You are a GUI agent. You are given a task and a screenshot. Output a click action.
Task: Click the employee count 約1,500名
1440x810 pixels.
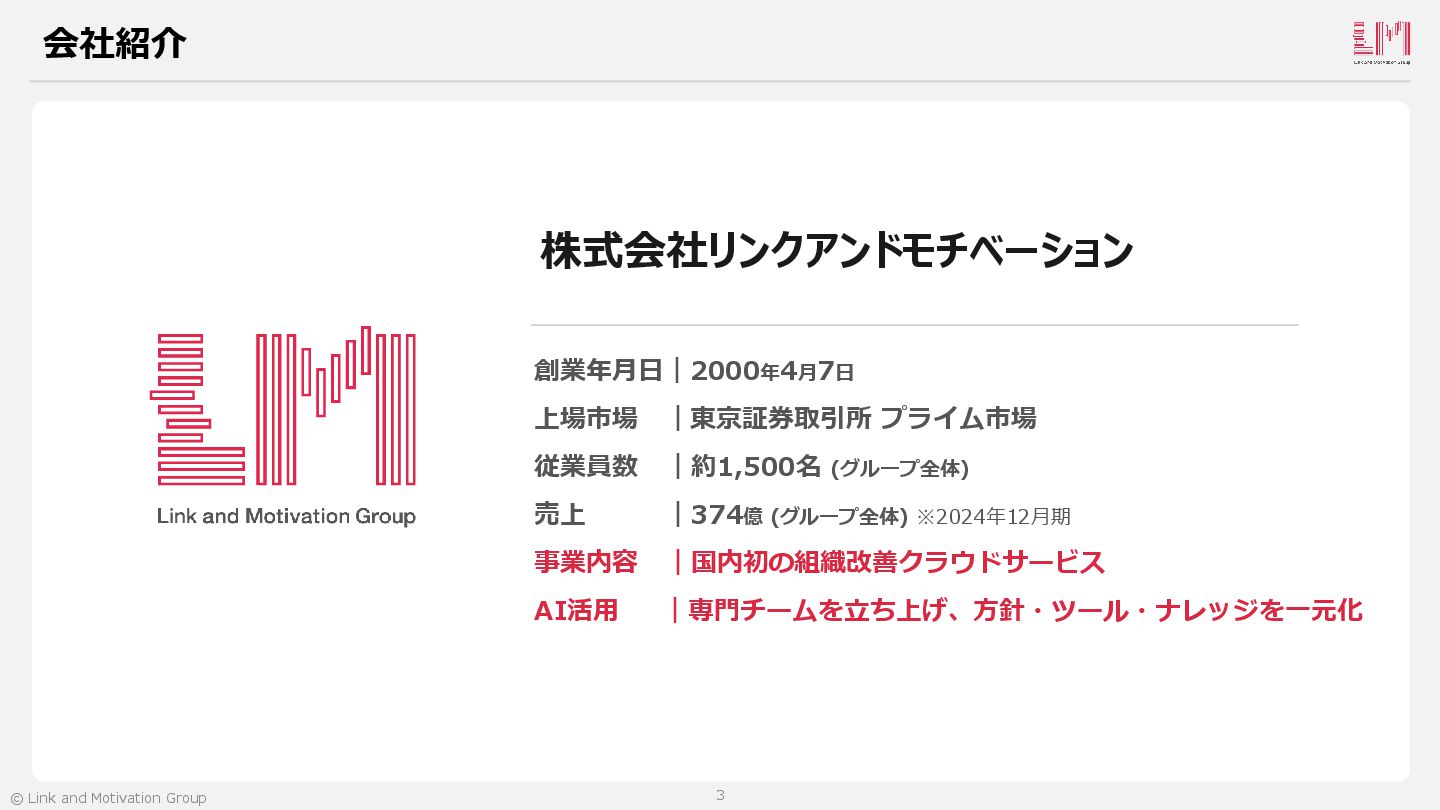tap(756, 466)
